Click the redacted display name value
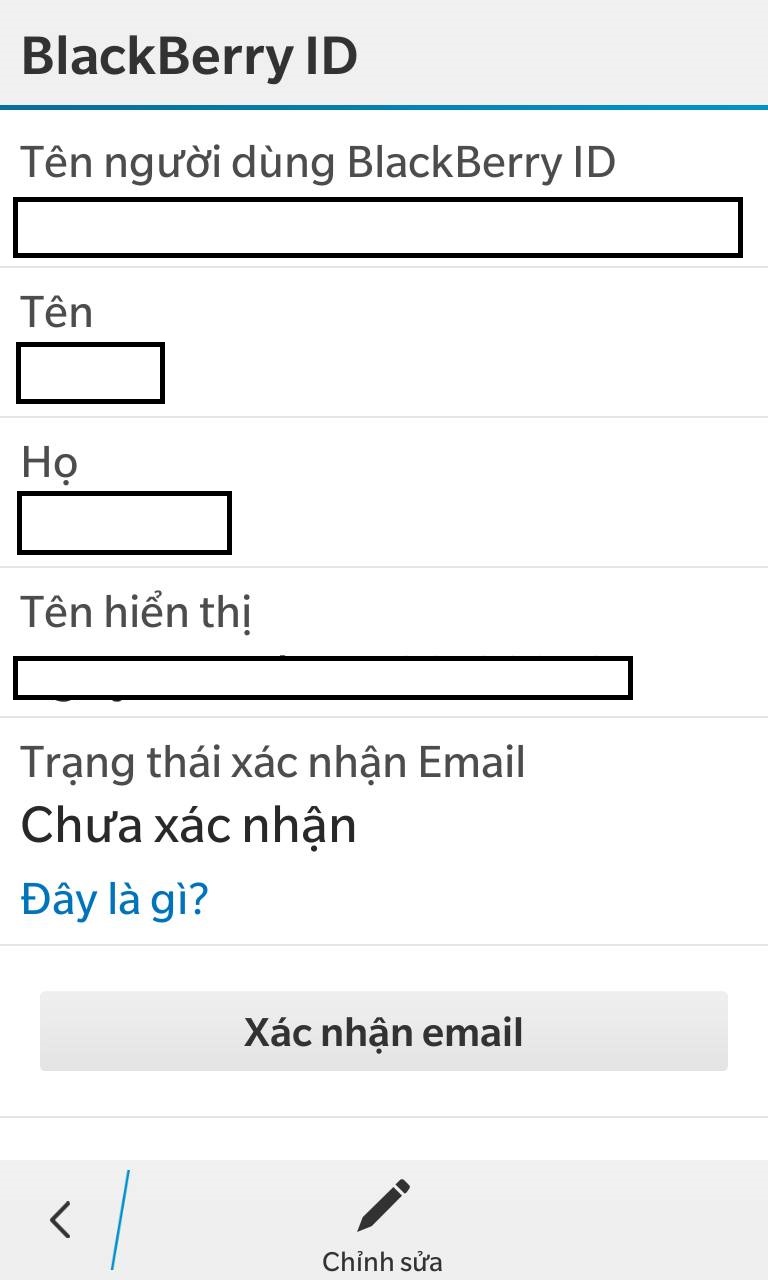 point(323,678)
